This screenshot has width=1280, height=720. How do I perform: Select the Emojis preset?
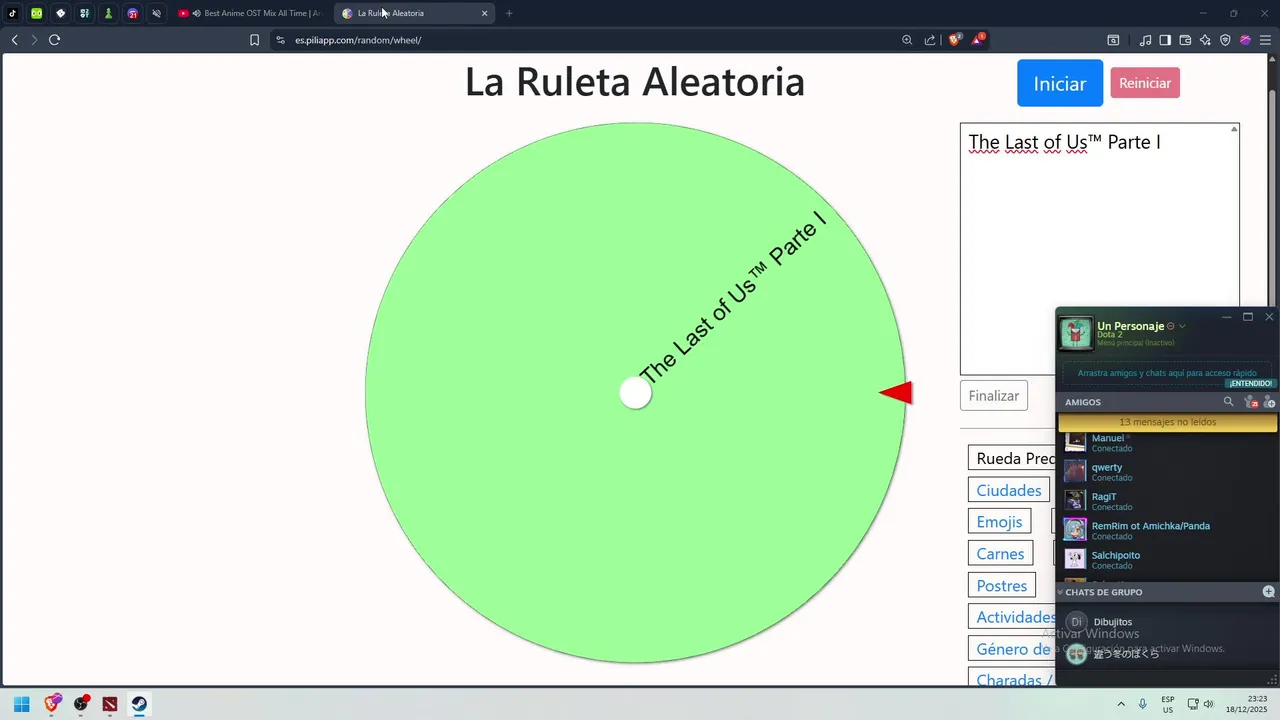[999, 521]
